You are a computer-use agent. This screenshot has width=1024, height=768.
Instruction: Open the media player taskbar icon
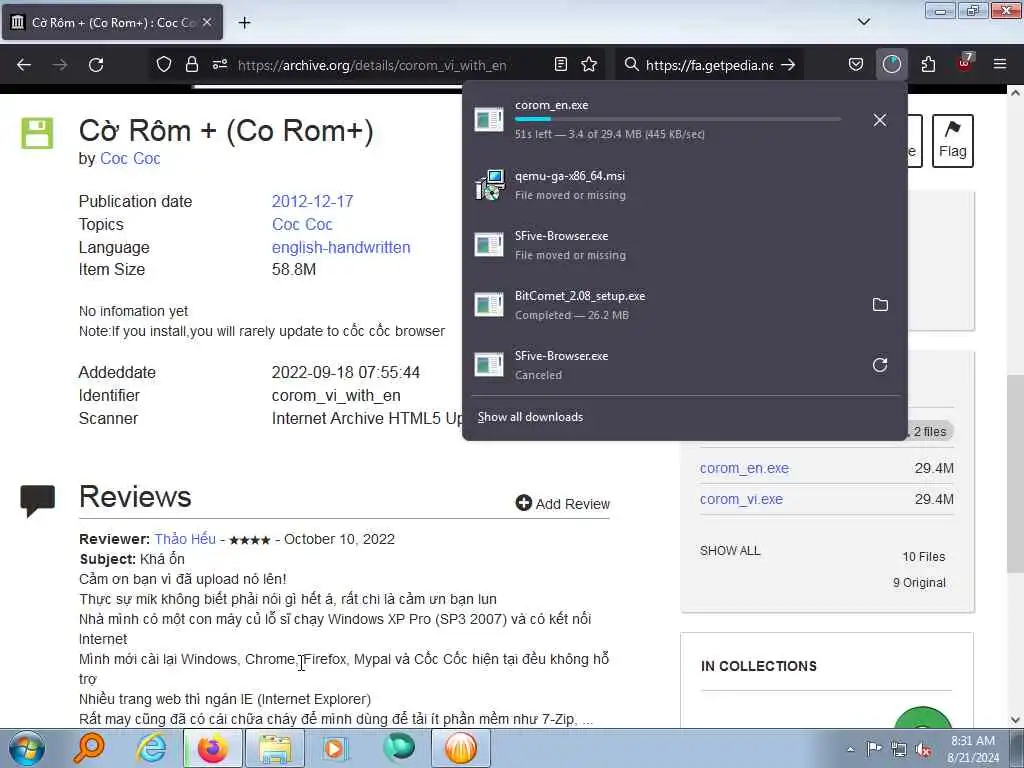336,748
